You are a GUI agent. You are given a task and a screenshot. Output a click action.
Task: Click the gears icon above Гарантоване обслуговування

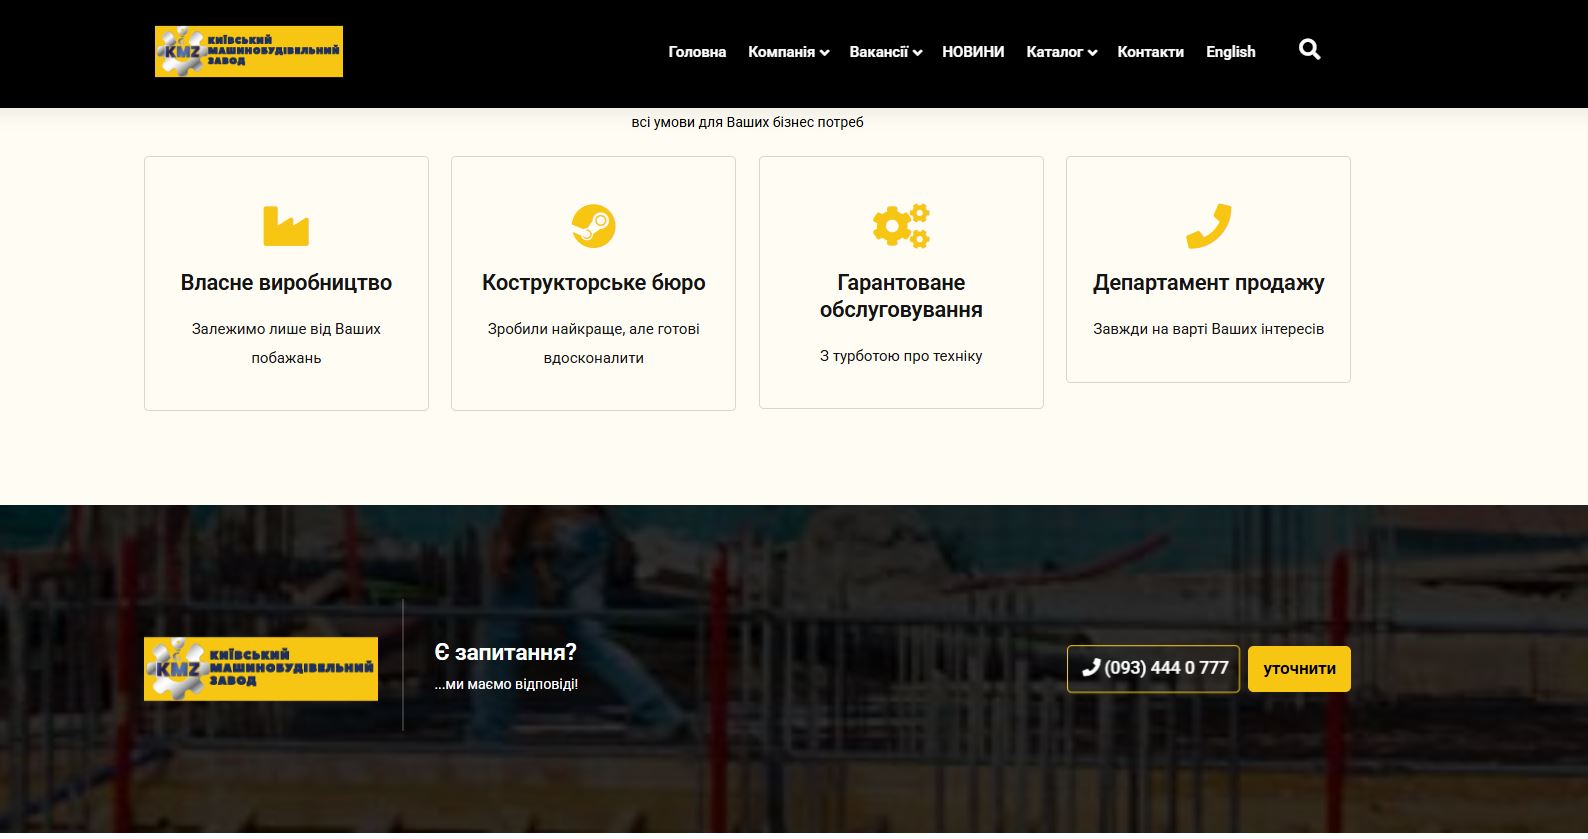[901, 226]
